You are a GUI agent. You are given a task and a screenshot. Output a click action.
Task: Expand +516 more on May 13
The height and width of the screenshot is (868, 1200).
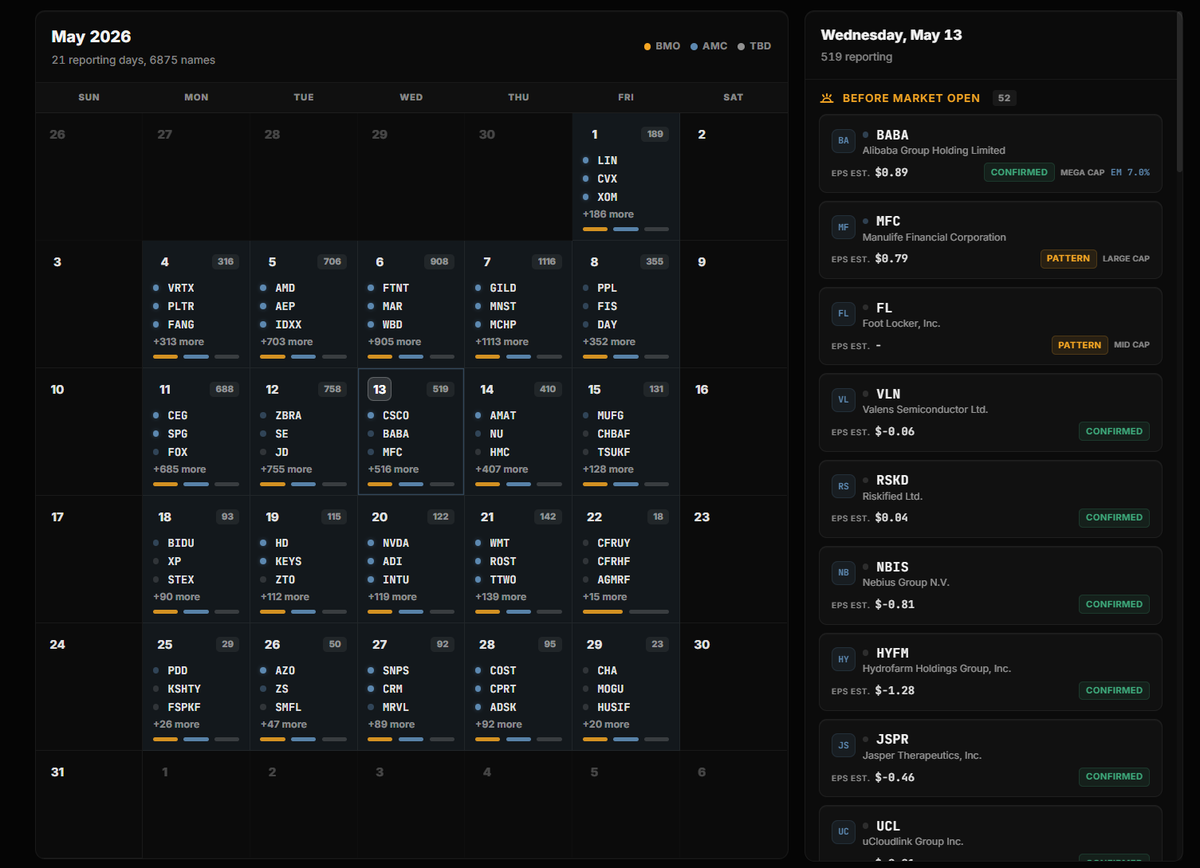tap(393, 469)
